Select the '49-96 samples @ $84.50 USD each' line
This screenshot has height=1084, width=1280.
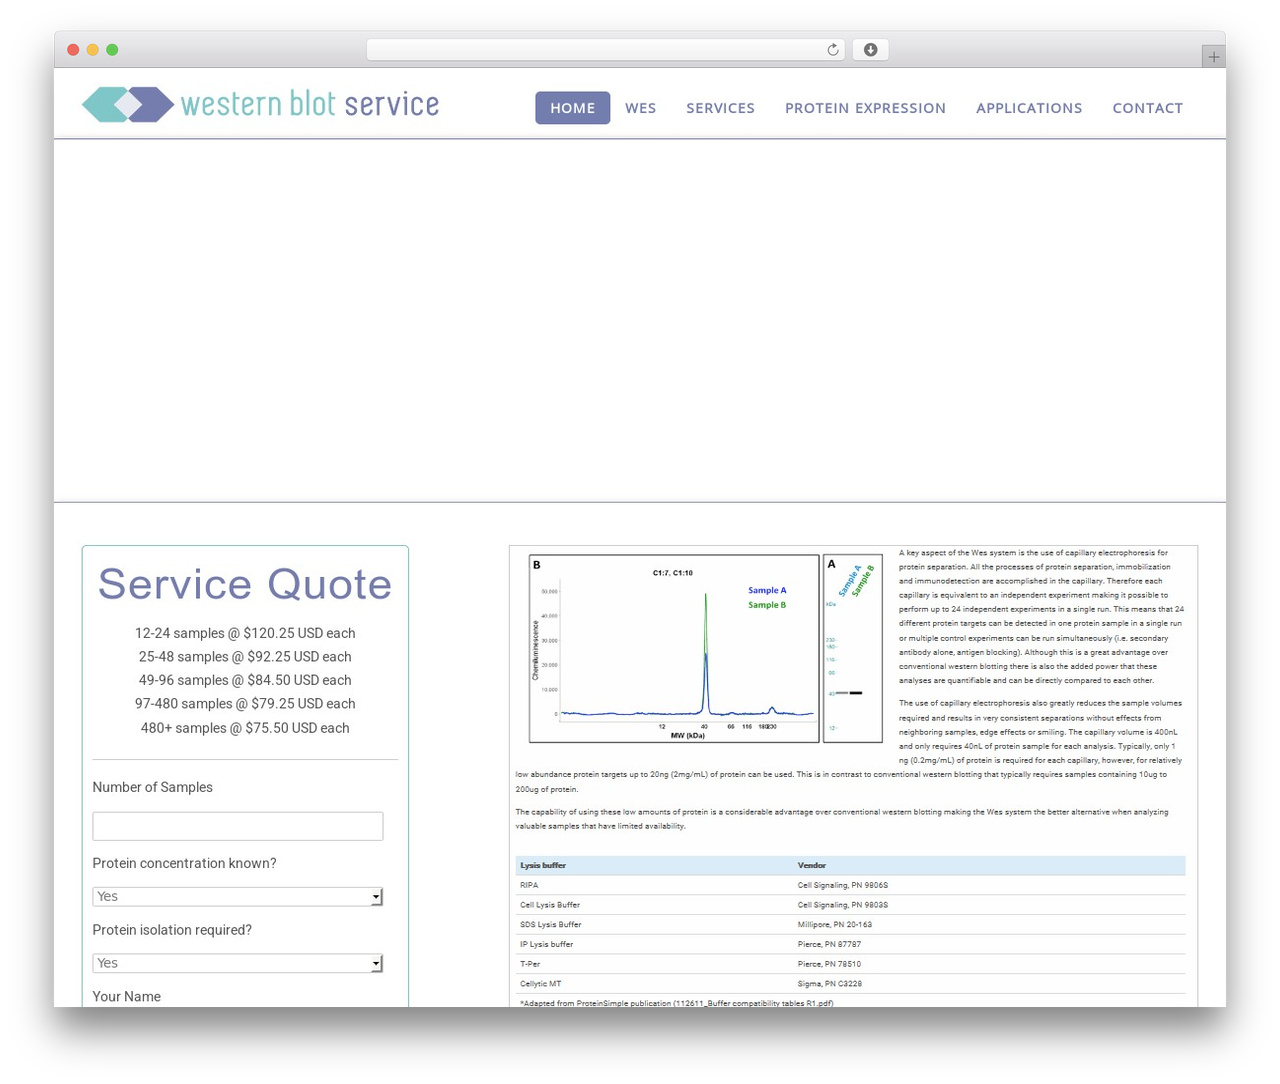coord(245,680)
